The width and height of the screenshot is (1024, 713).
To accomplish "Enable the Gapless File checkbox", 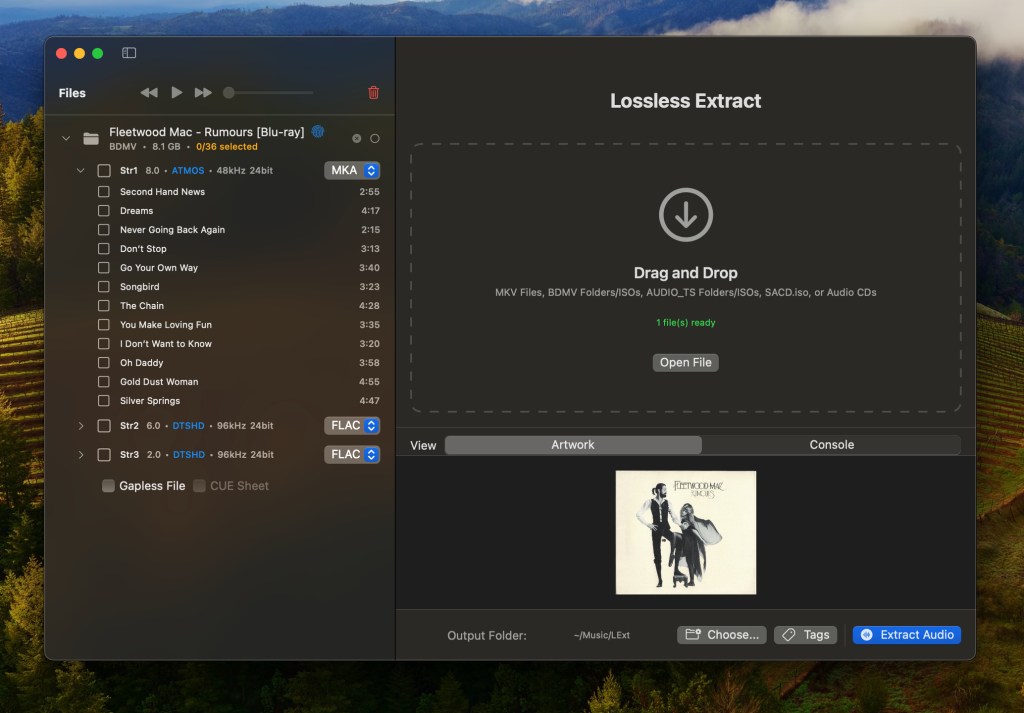I will (108, 486).
